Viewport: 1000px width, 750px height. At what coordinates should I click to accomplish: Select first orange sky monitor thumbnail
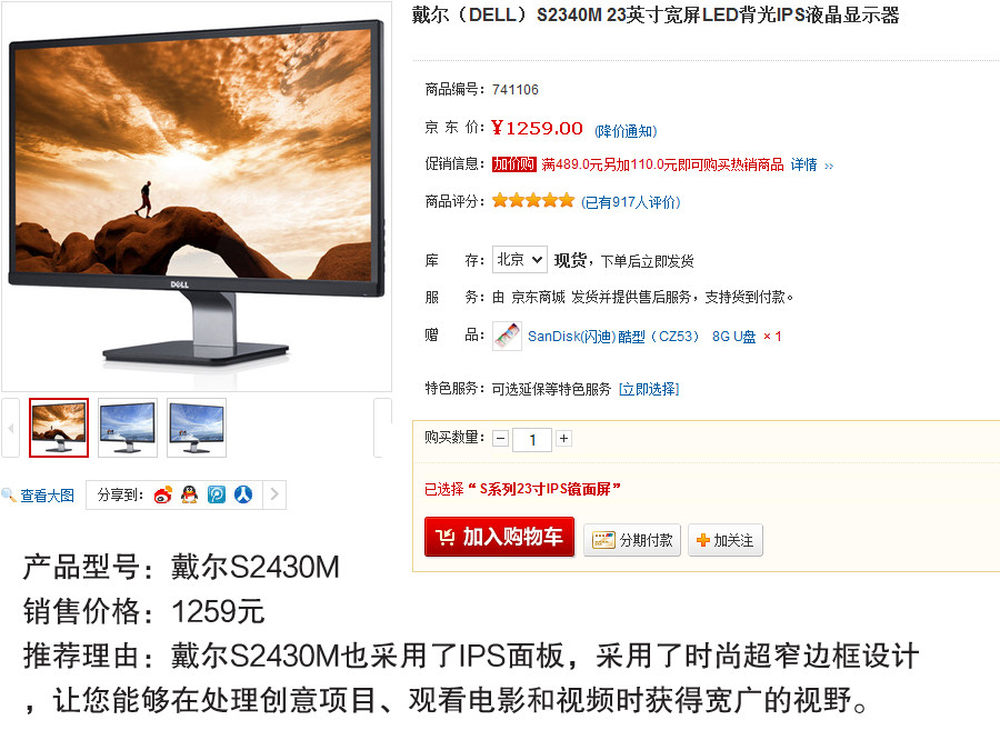pos(59,427)
